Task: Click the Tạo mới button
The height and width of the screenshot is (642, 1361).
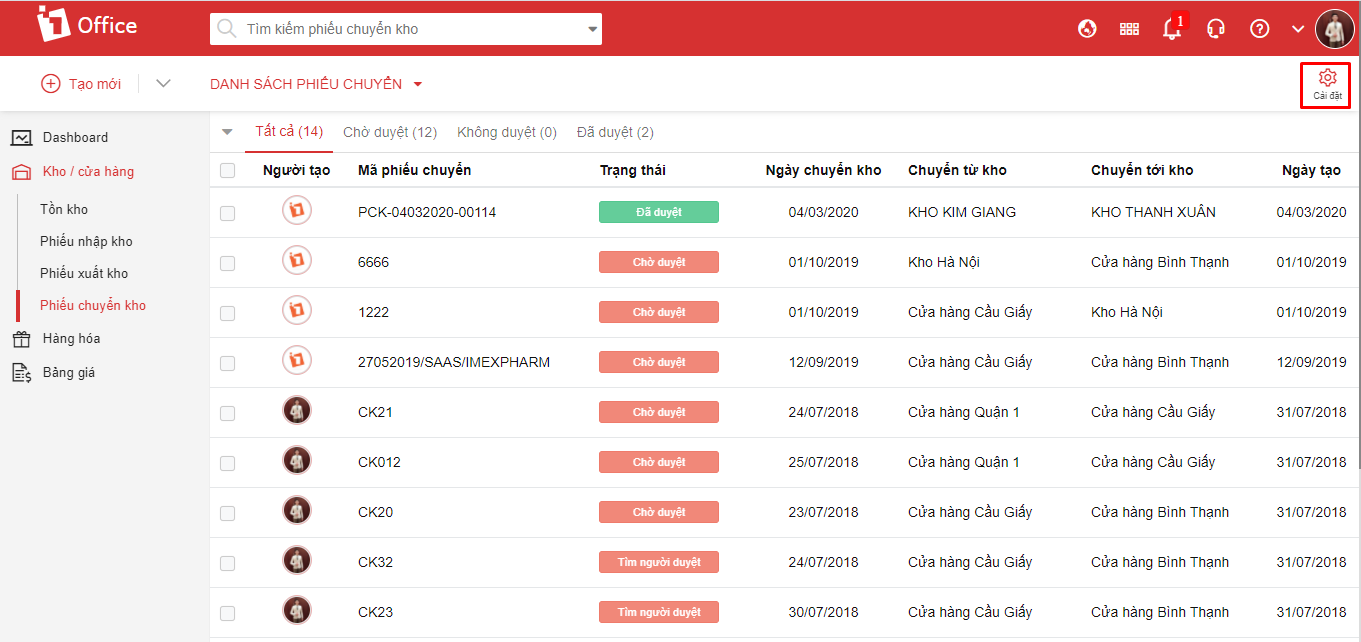Action: (81, 84)
